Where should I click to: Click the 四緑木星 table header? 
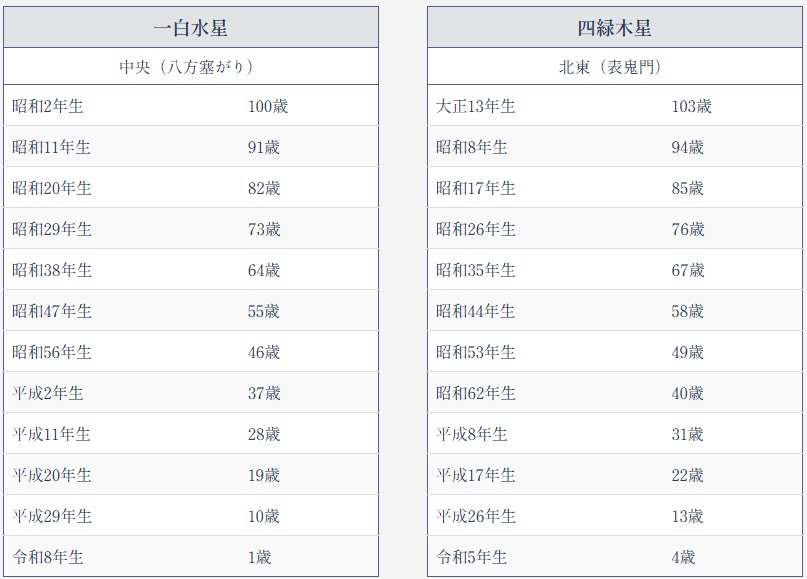tap(615, 28)
